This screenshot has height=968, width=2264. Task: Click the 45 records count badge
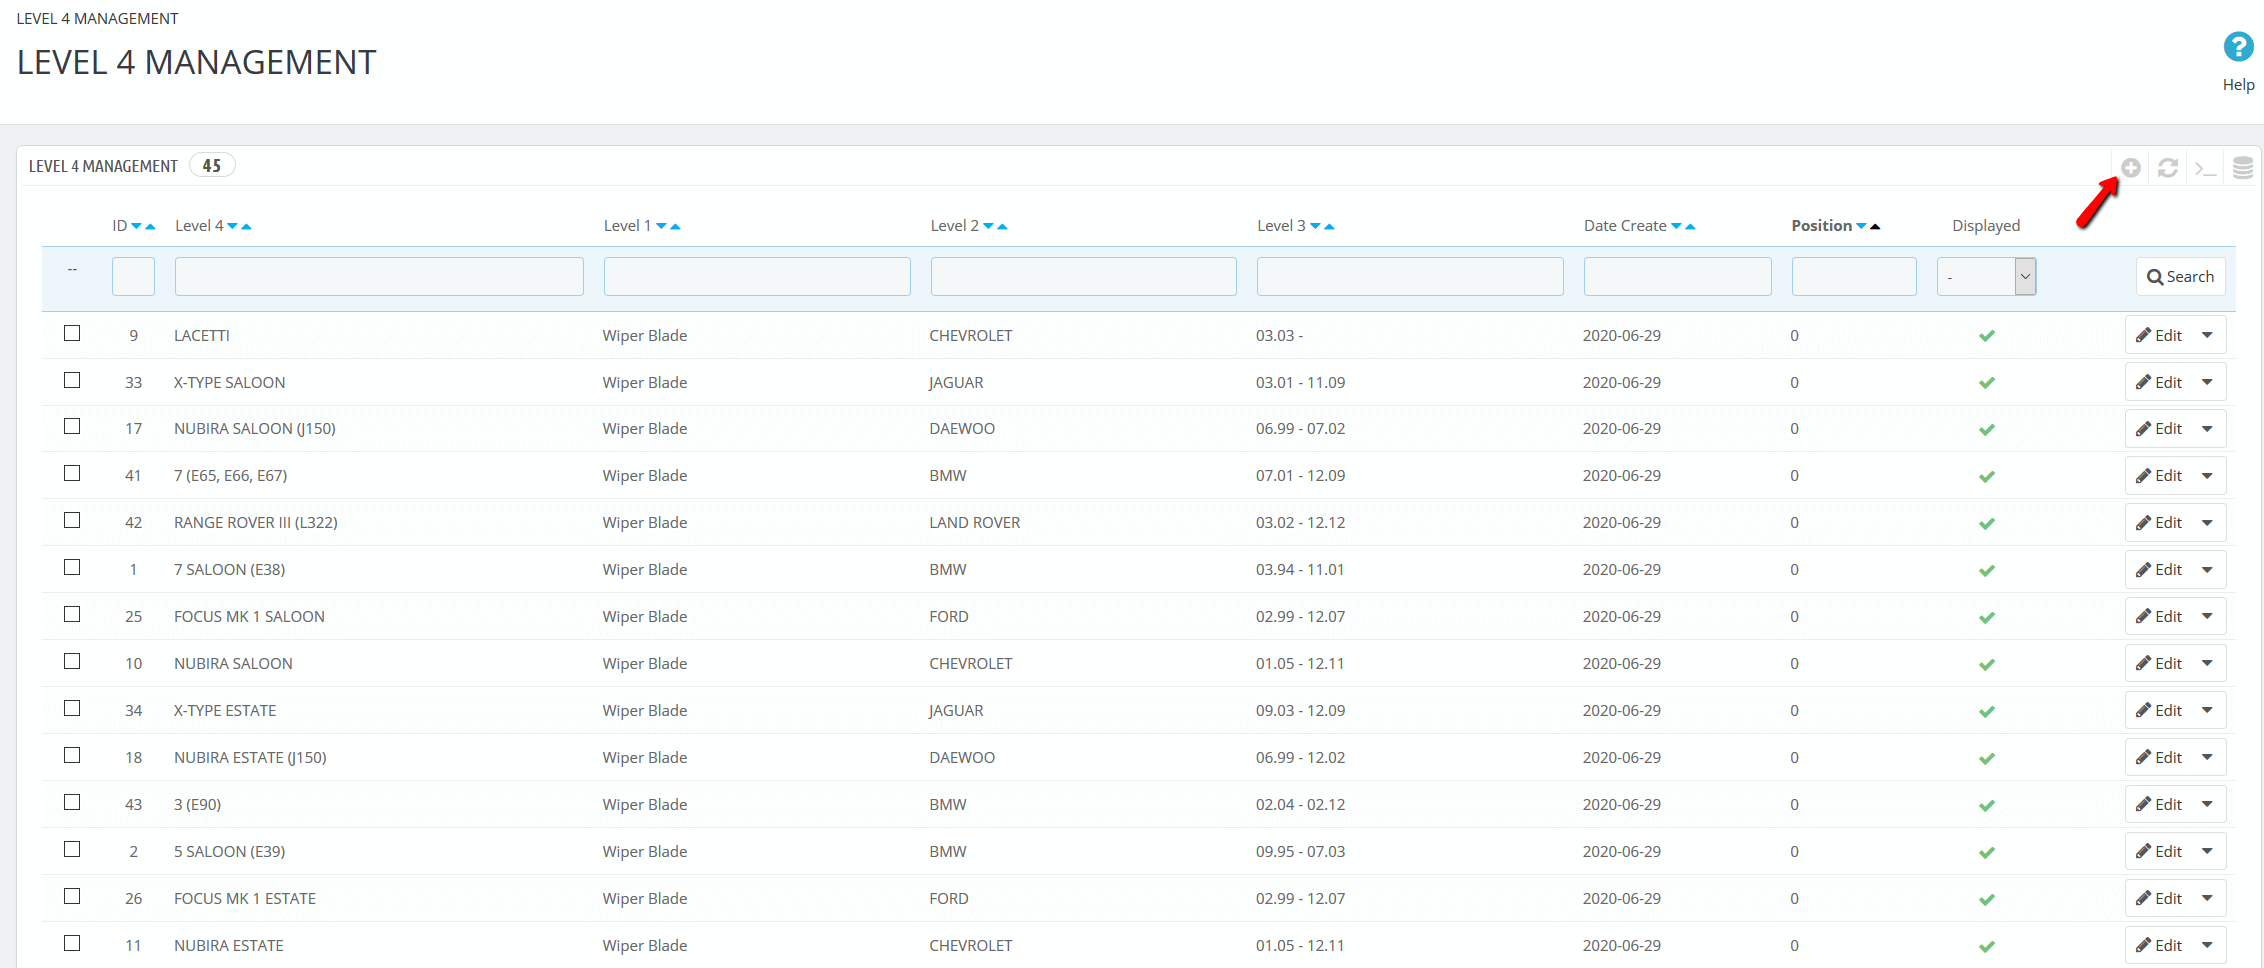pos(212,165)
